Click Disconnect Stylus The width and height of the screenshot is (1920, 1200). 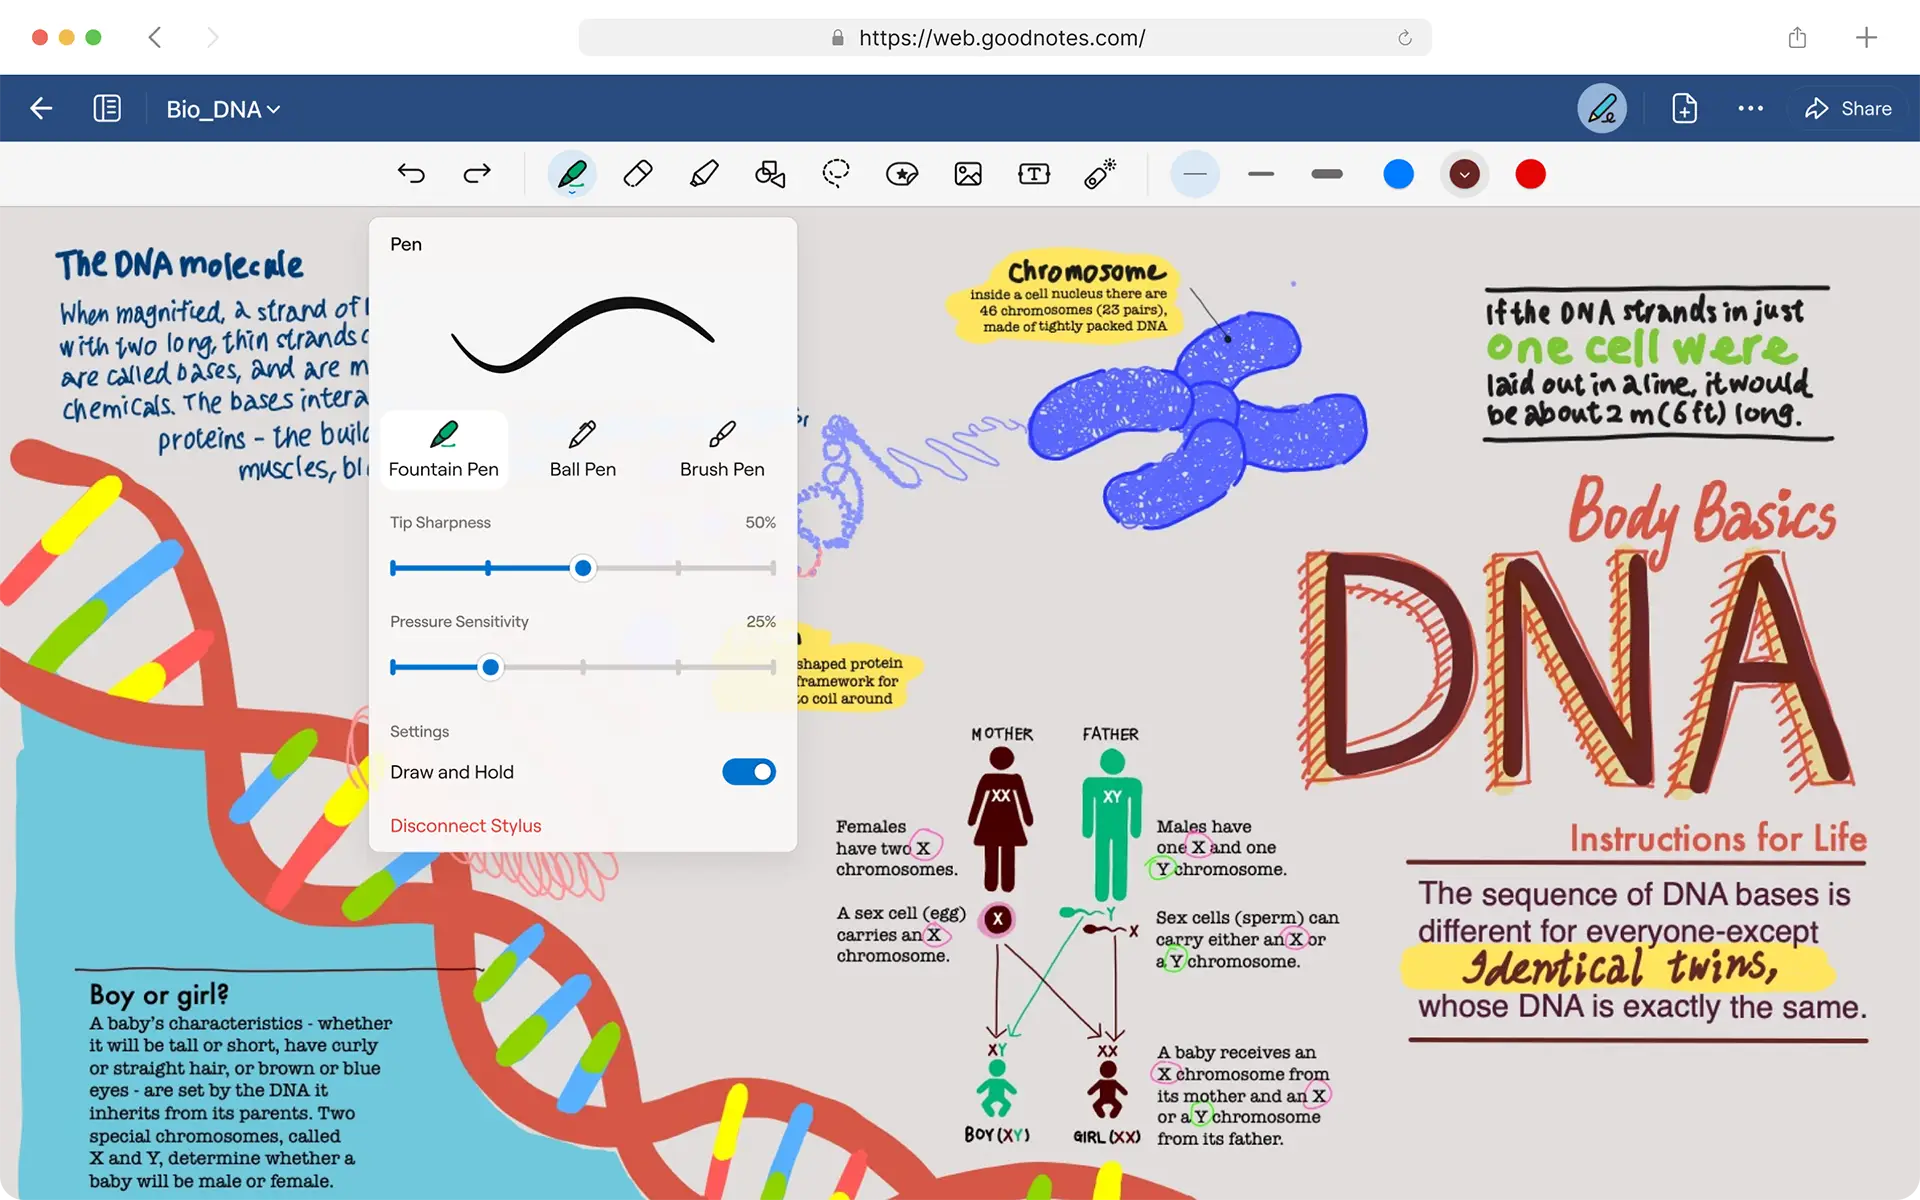(x=465, y=826)
